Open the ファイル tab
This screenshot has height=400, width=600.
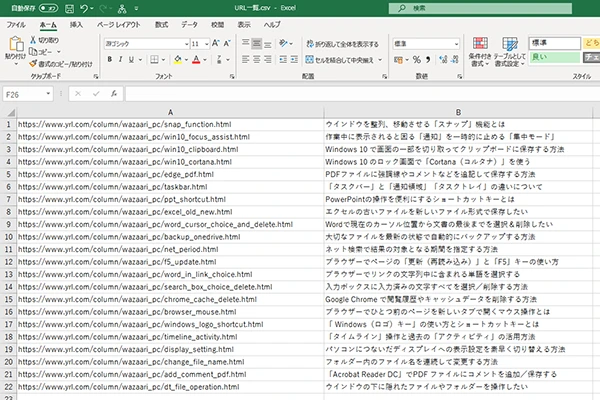pos(16,25)
